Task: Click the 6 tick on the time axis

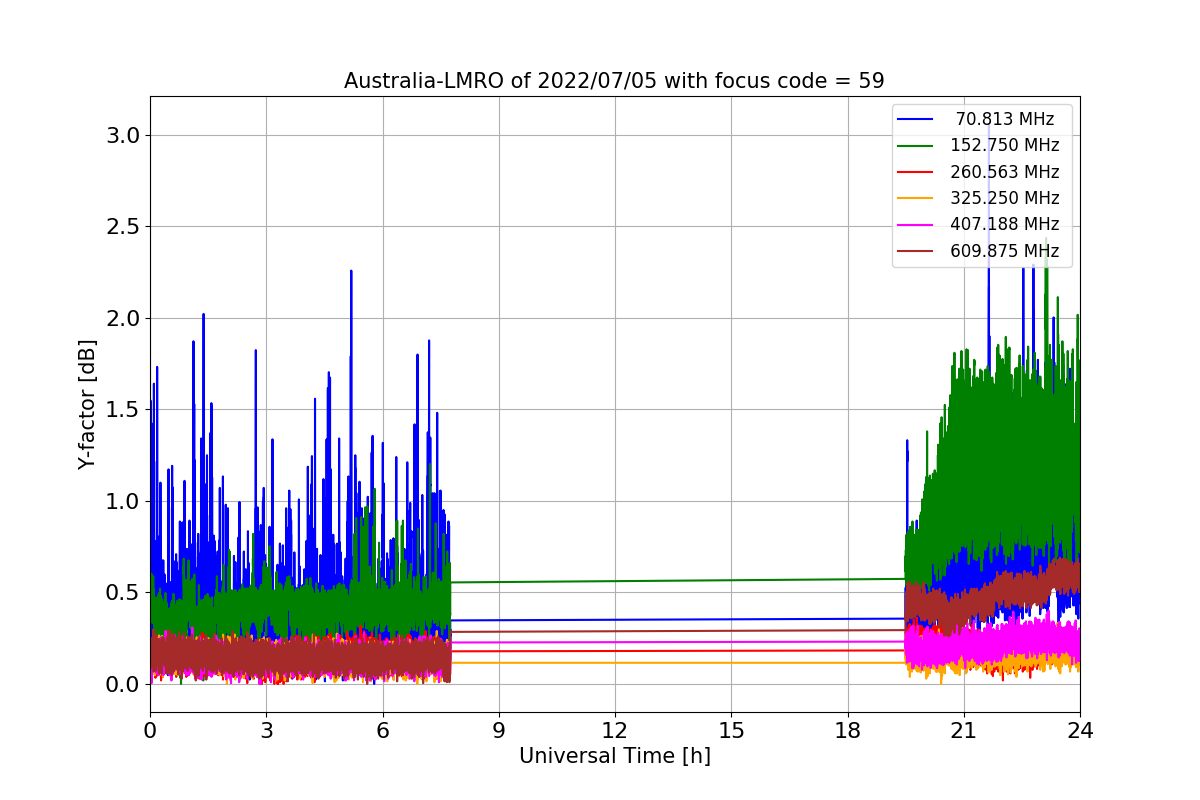Action: (x=382, y=731)
